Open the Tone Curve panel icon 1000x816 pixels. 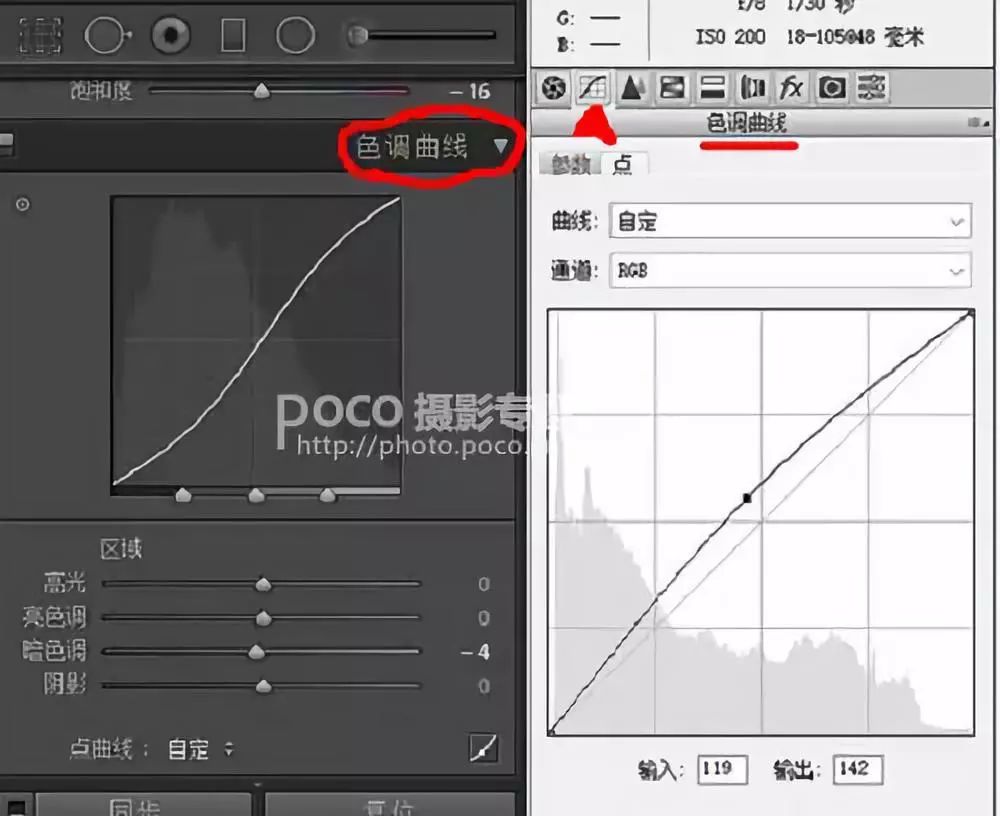click(x=593, y=88)
